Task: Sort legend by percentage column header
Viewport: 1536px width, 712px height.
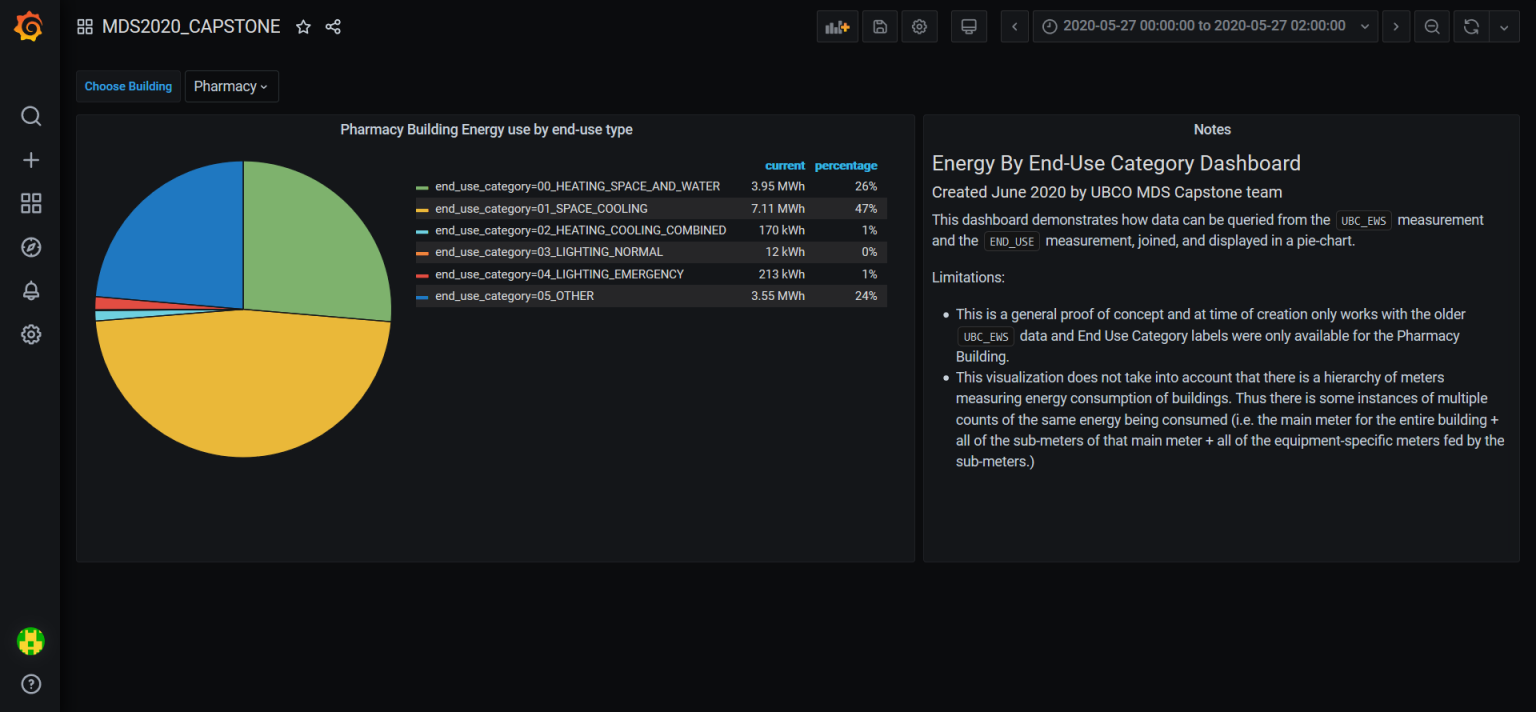Action: [846, 165]
